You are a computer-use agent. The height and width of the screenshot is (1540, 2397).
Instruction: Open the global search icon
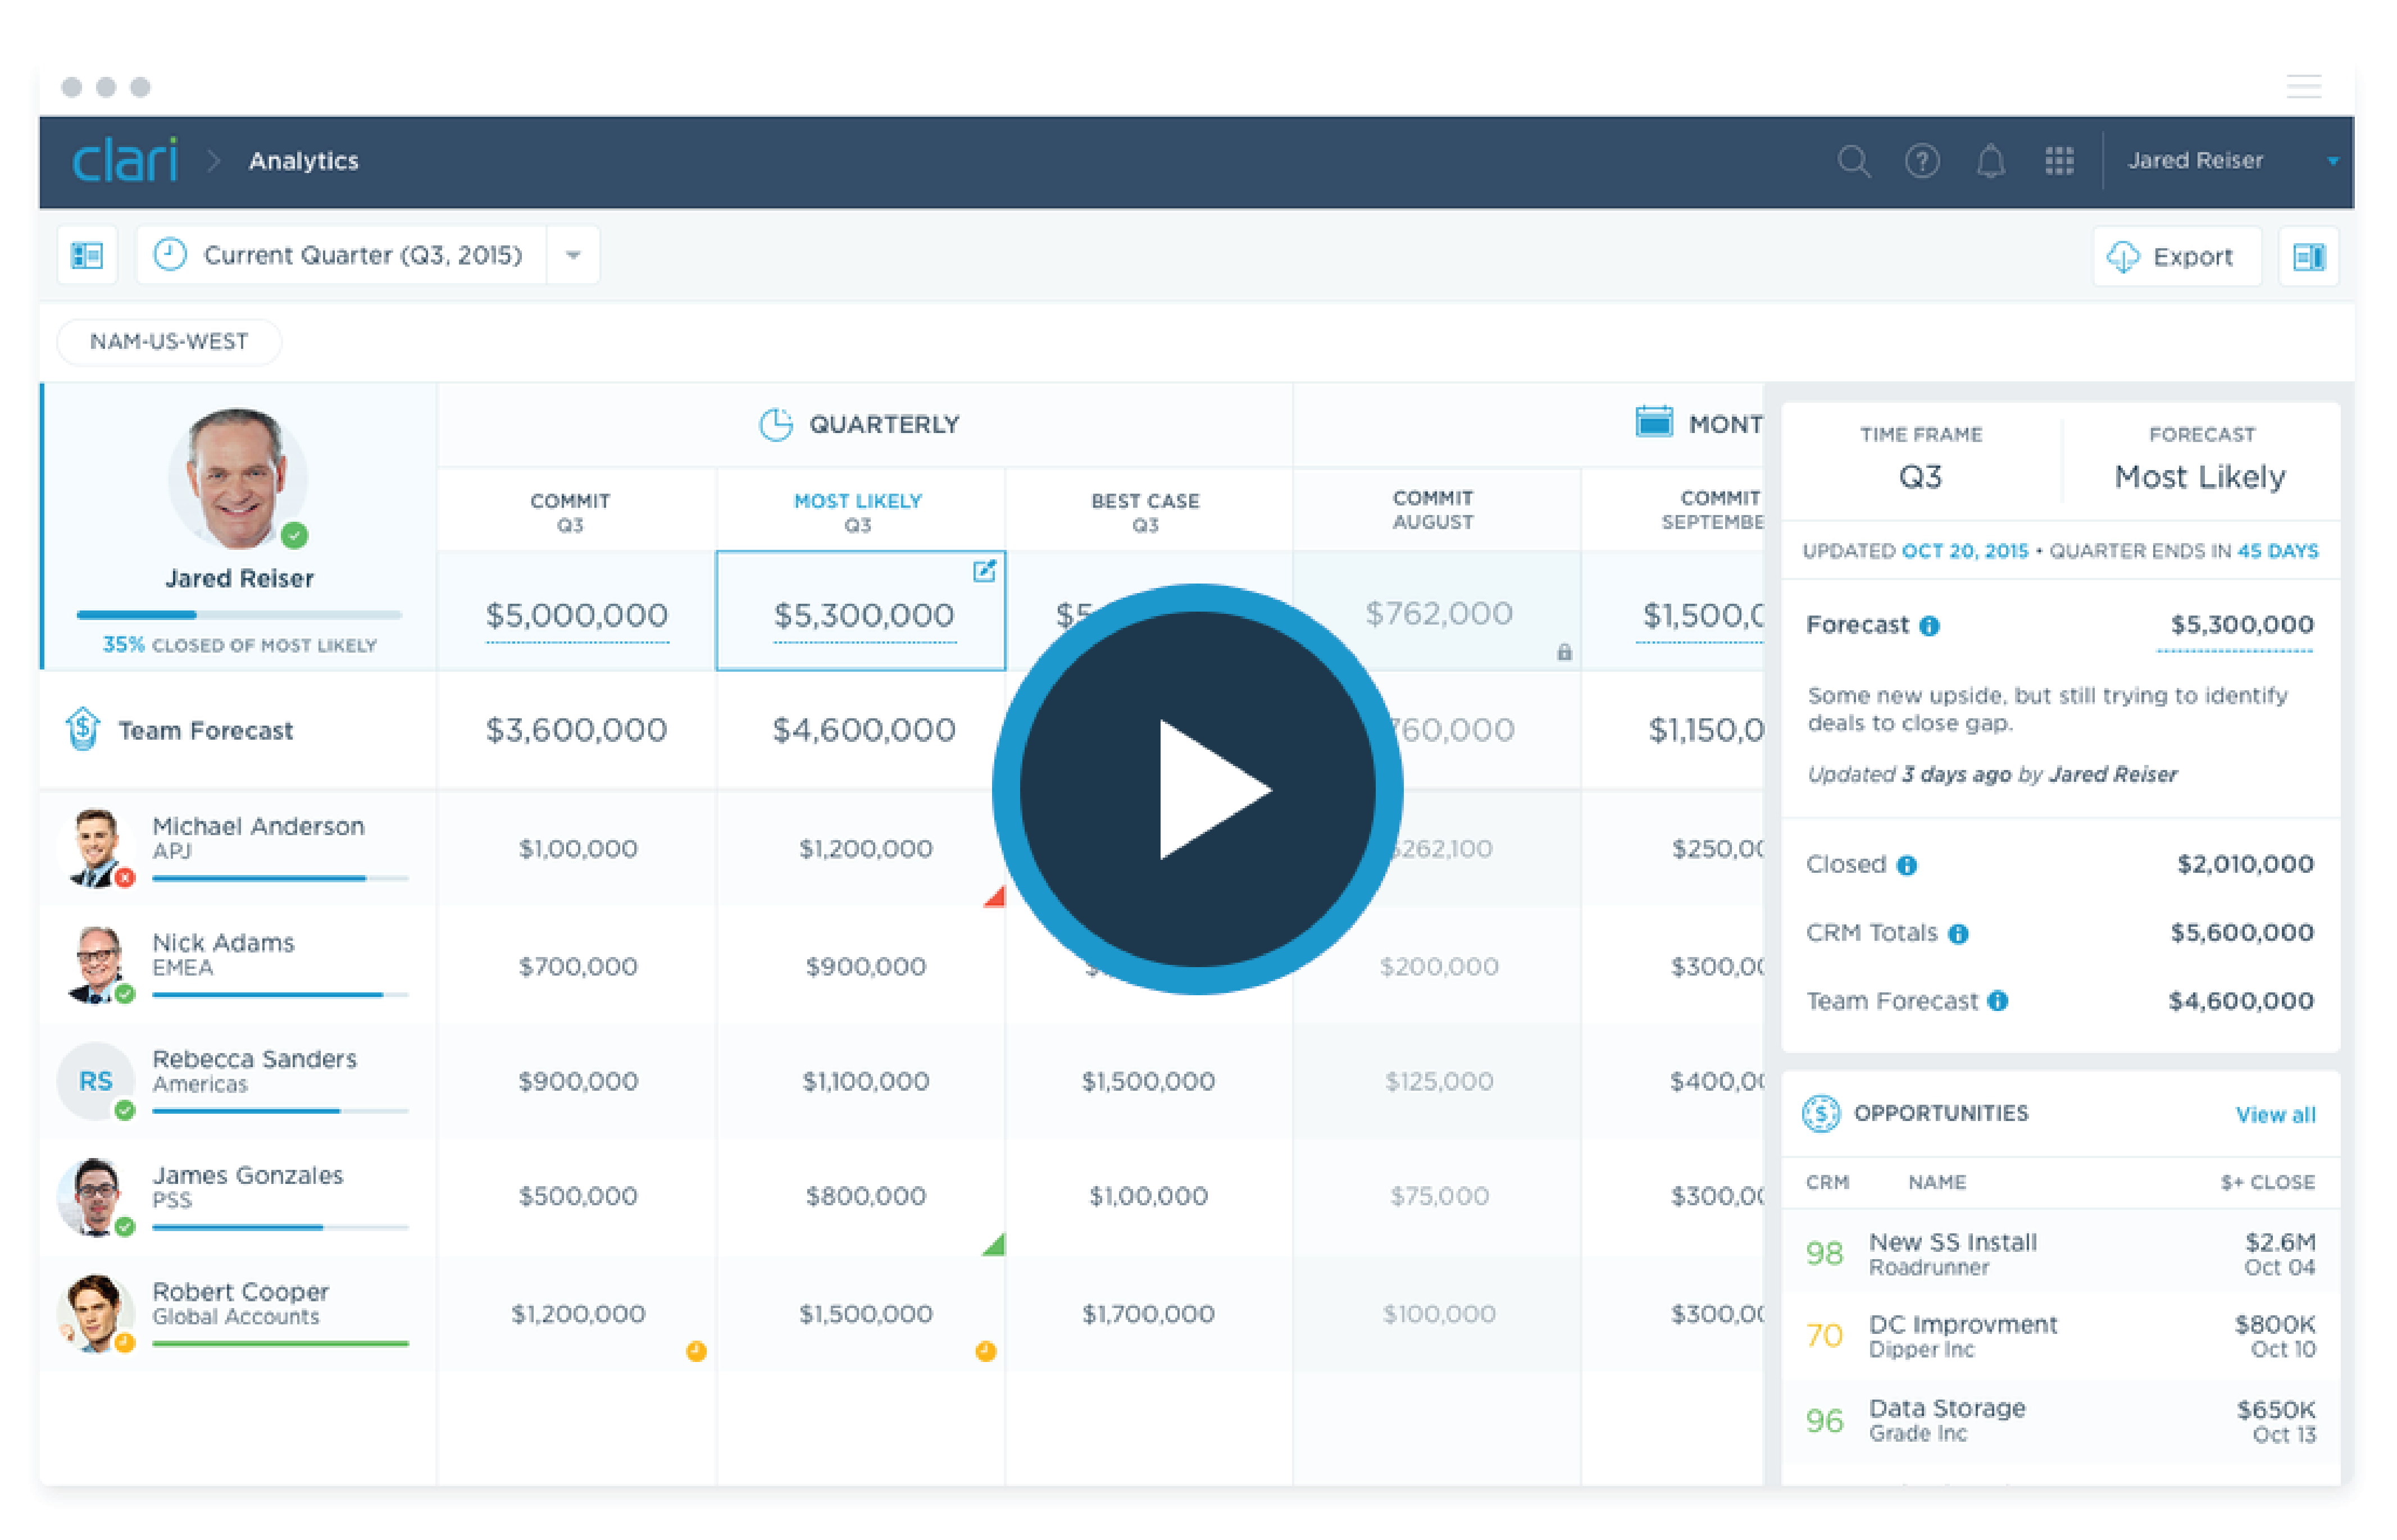pos(1854,161)
